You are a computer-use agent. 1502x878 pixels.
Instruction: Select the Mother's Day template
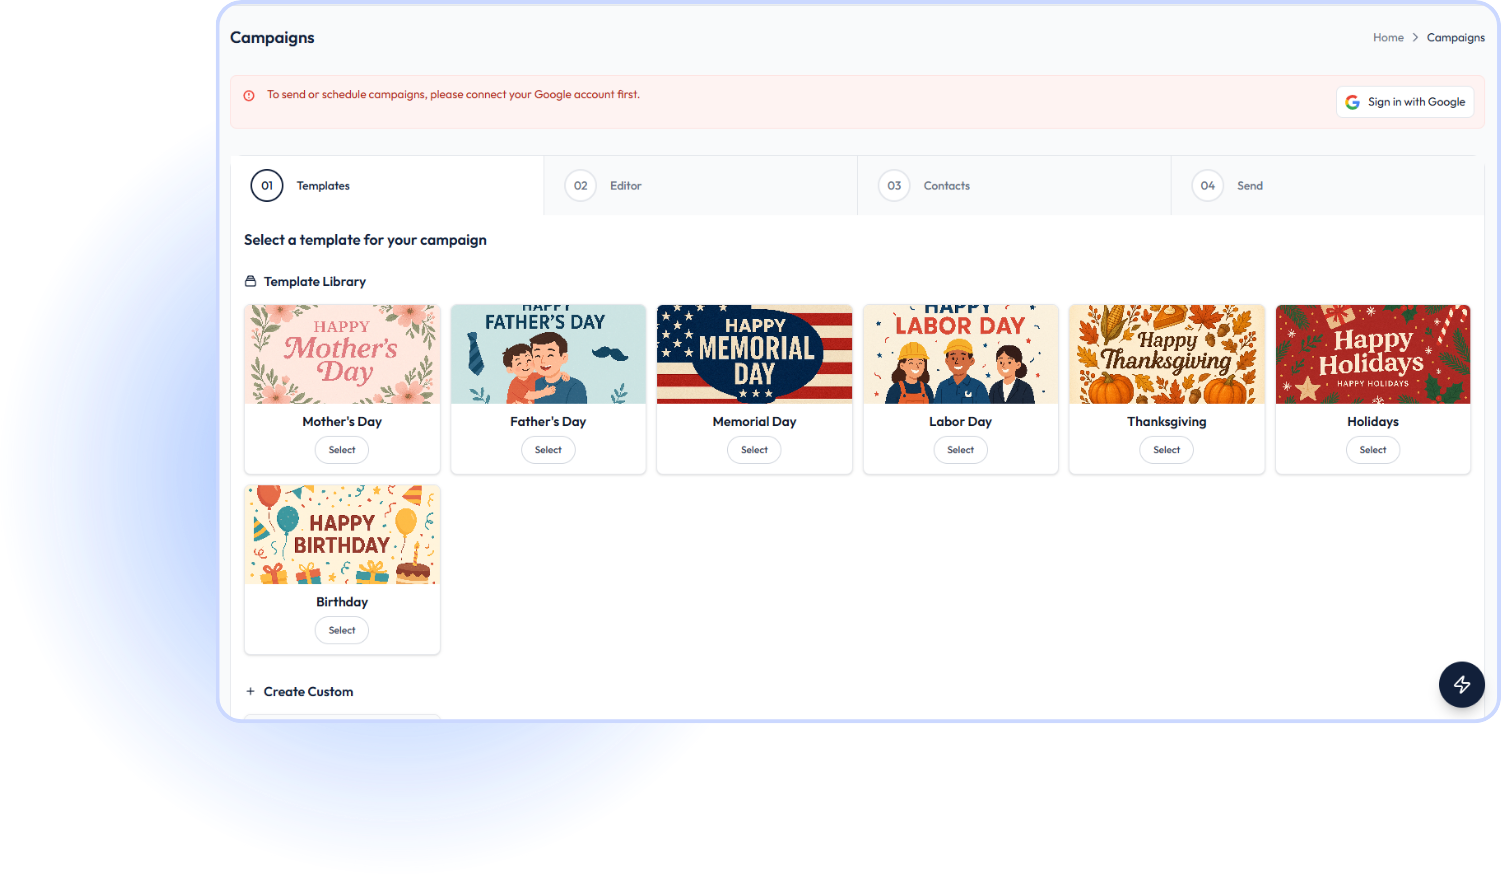tap(342, 450)
